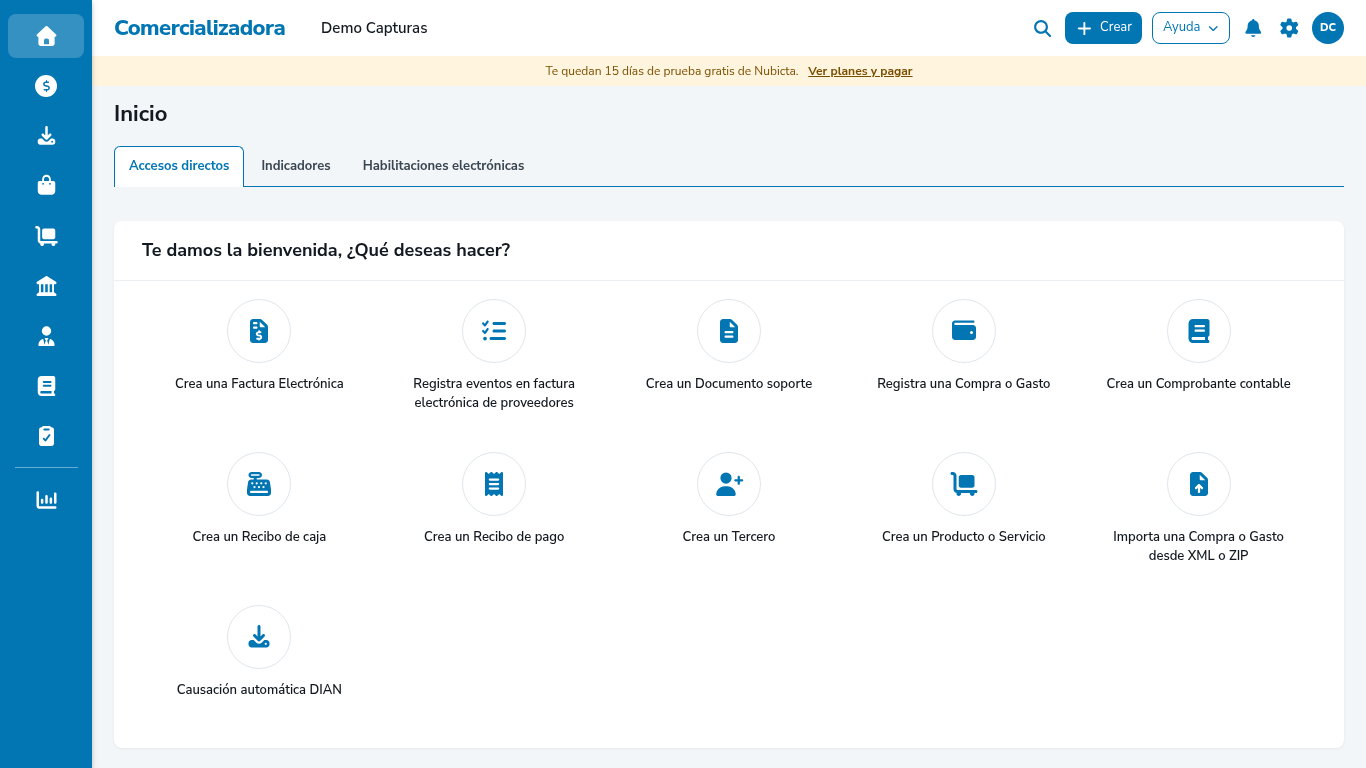Switch to the 'Habilitaciones electrónicas' tab
This screenshot has width=1366, height=768.
click(443, 166)
